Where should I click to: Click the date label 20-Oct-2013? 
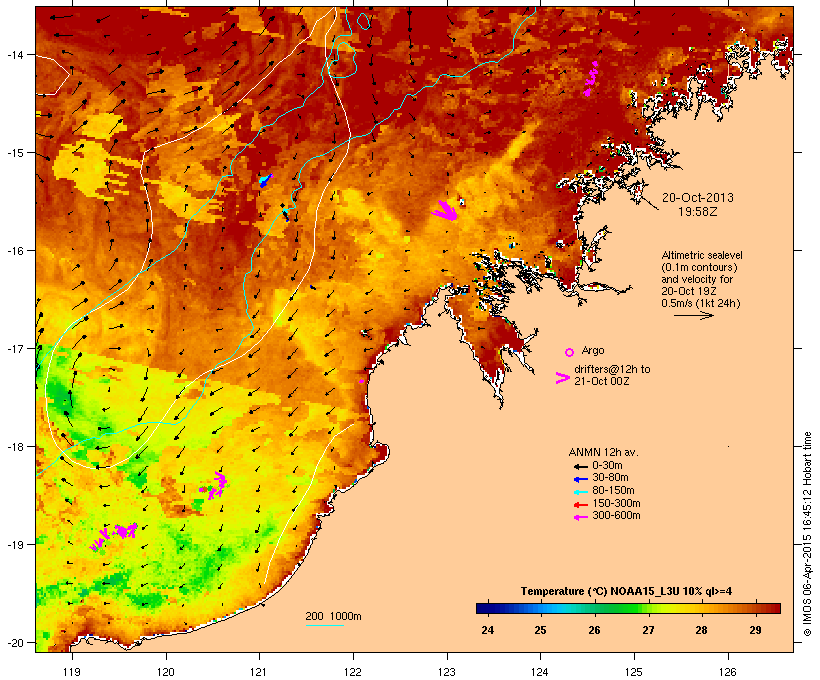[x=698, y=198]
